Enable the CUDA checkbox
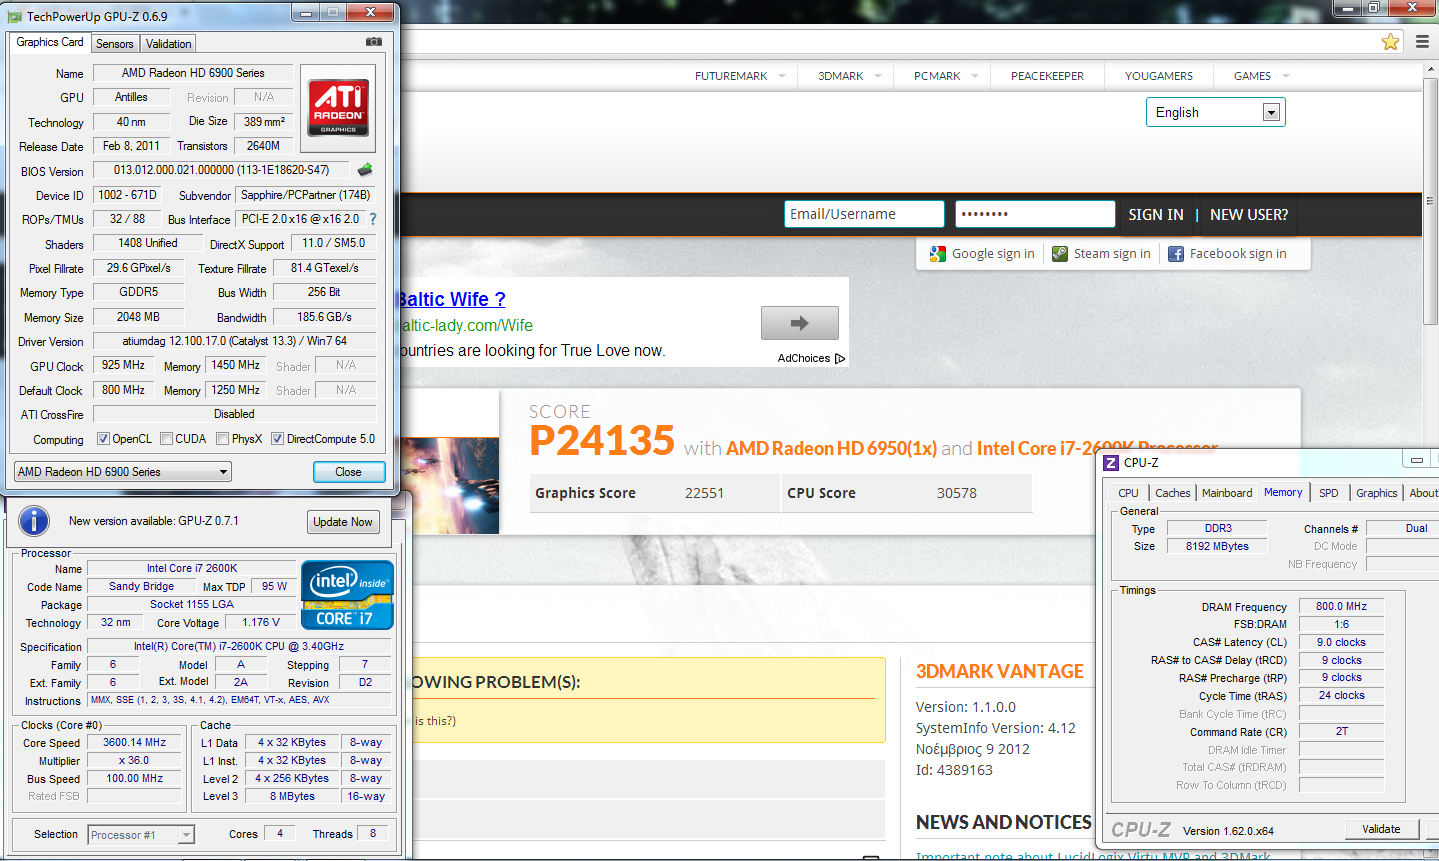 [166, 439]
